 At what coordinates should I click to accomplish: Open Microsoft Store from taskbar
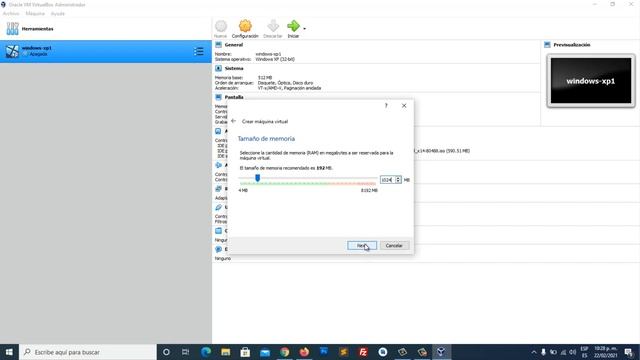tap(245, 352)
